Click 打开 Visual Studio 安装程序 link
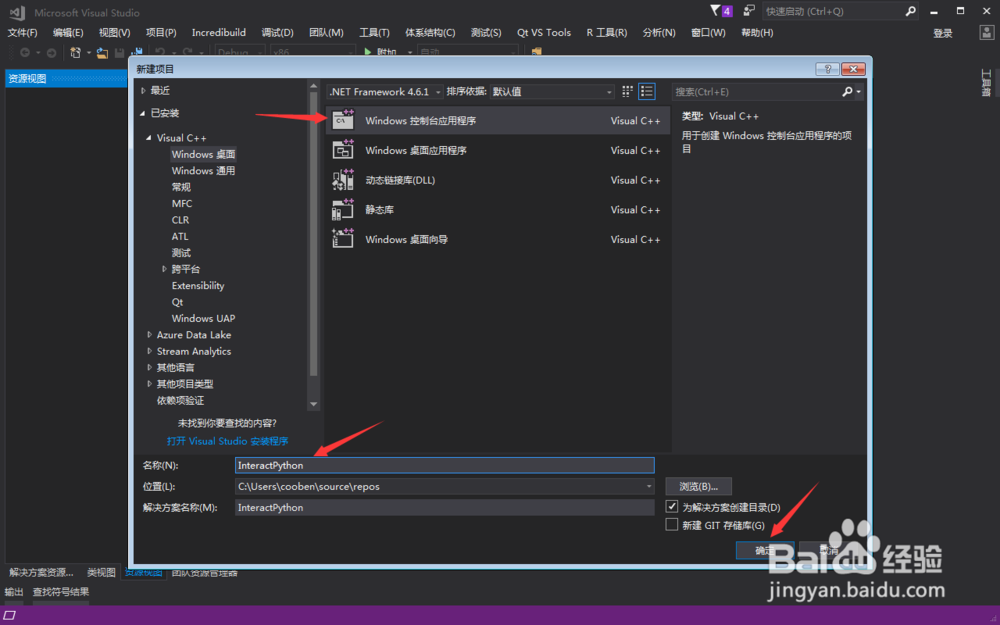This screenshot has height=625, width=1000. pos(228,441)
